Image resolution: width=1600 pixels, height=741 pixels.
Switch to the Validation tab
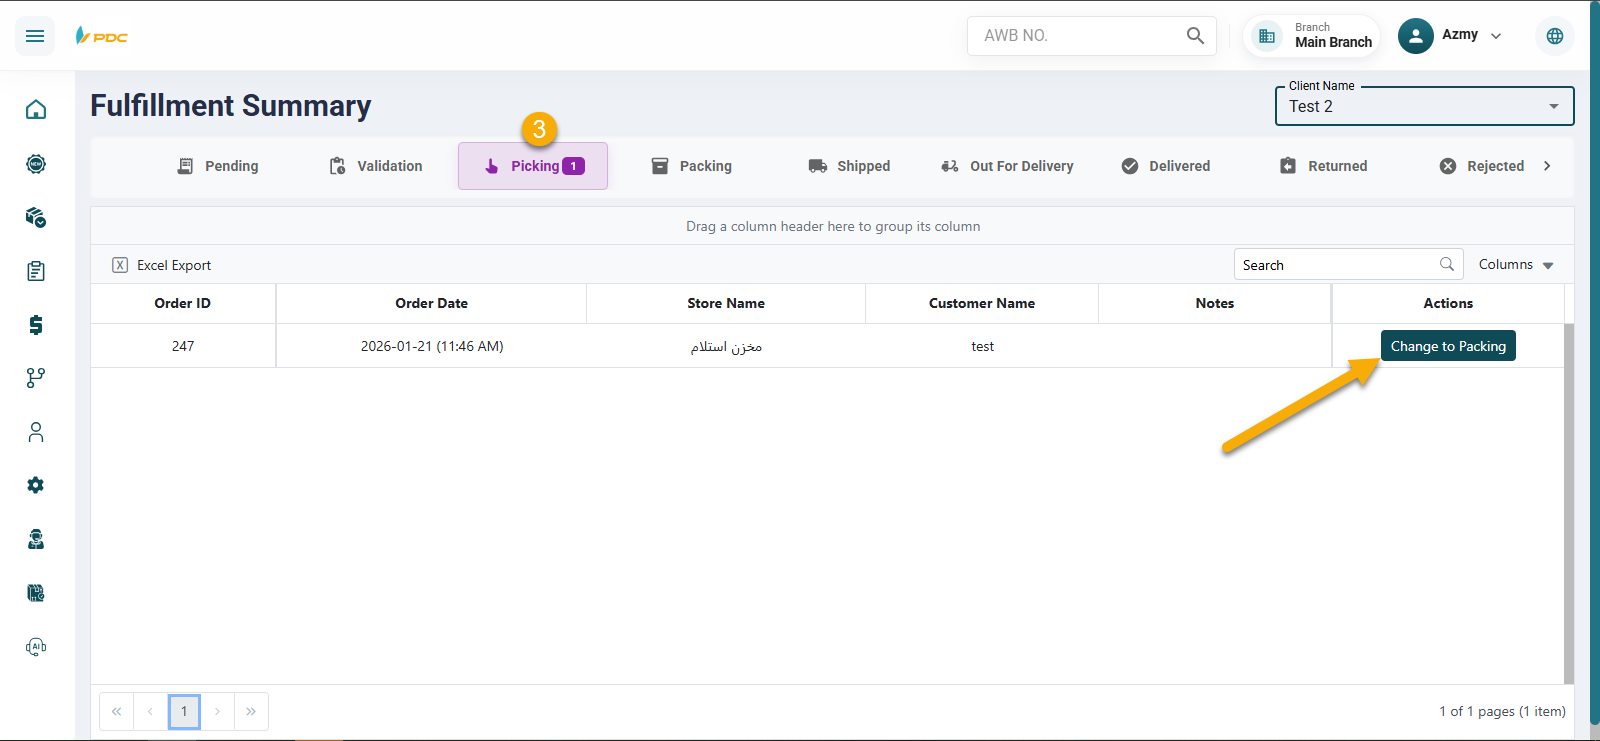(376, 166)
